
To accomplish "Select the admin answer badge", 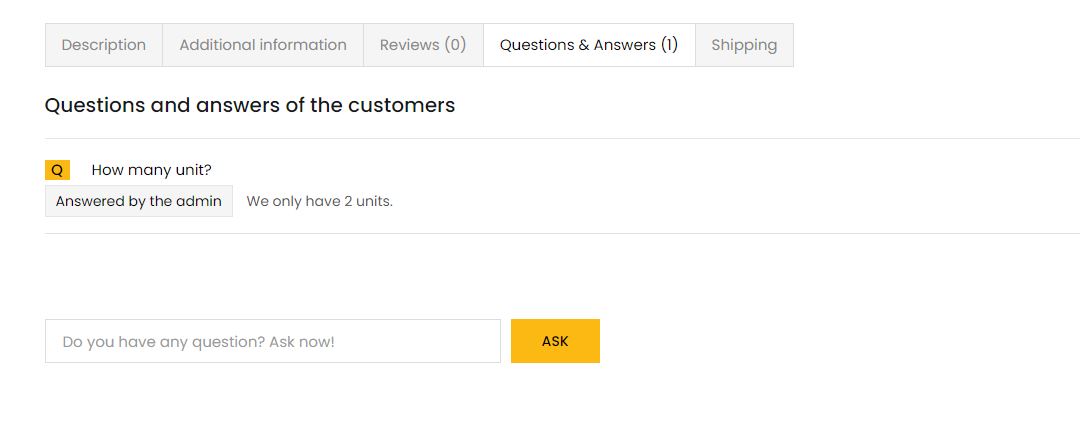I will pyautogui.click(x=139, y=201).
